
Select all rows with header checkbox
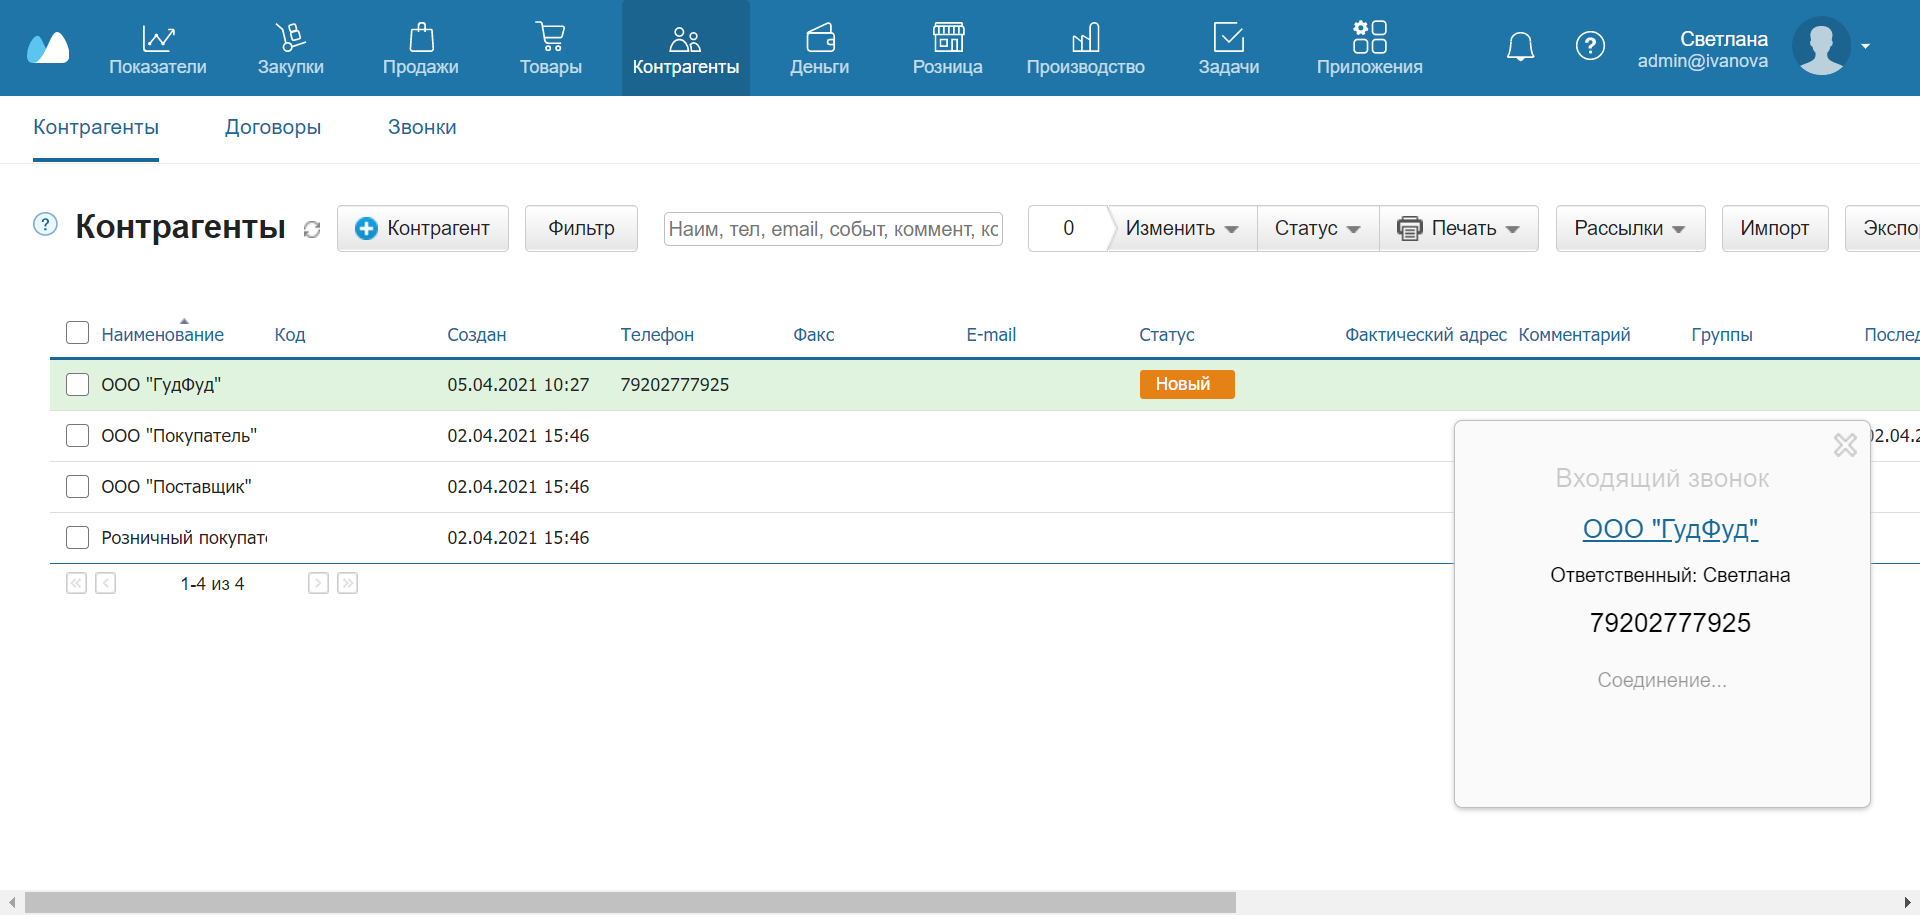tap(77, 333)
